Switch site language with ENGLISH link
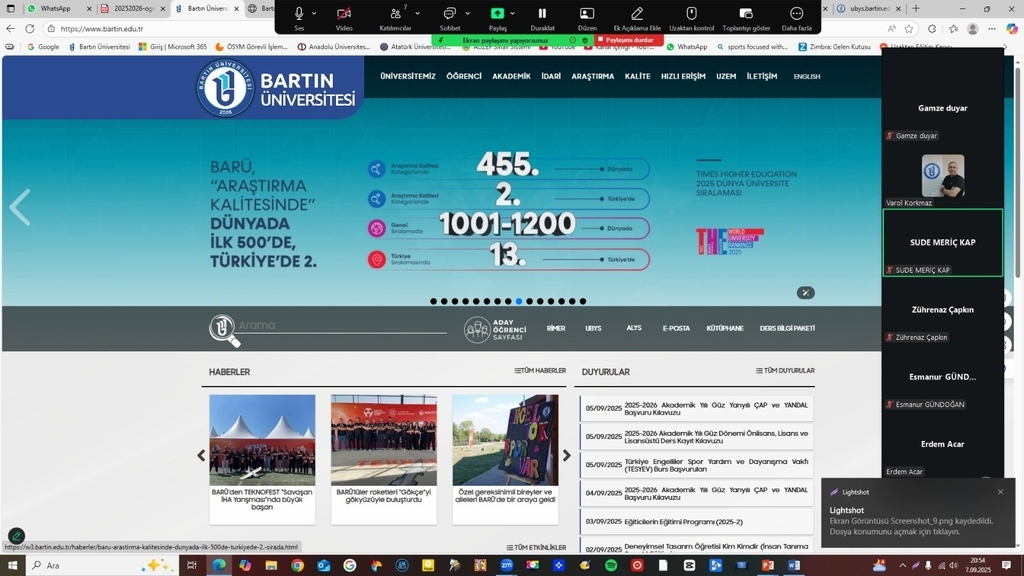The image size is (1024, 576). click(x=807, y=76)
